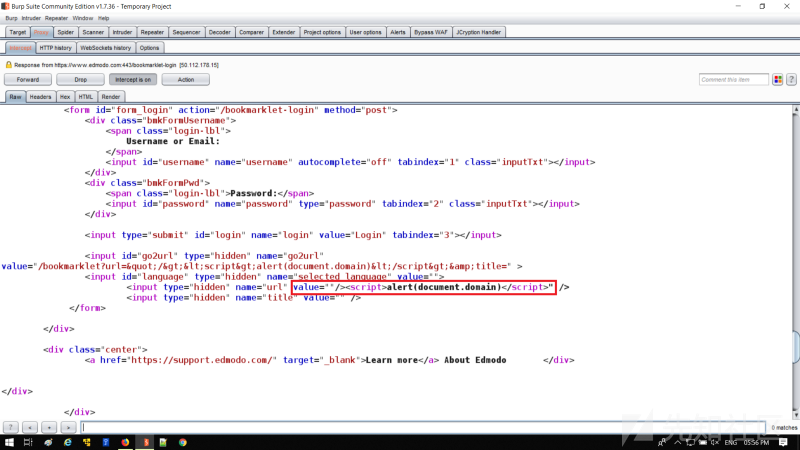Open the Bypass WAF tab
This screenshot has height=450, width=800.
coord(431,32)
